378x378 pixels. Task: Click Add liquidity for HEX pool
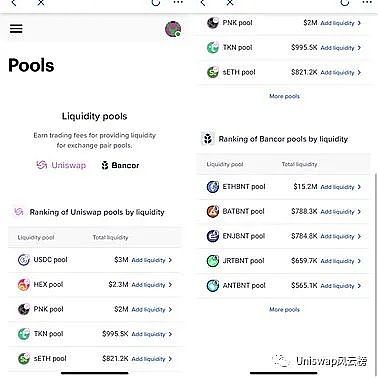(148, 285)
